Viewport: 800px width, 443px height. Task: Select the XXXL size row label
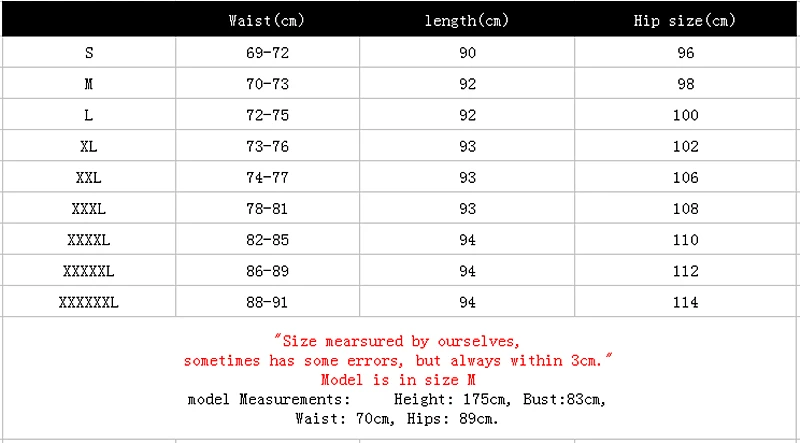click(x=89, y=209)
